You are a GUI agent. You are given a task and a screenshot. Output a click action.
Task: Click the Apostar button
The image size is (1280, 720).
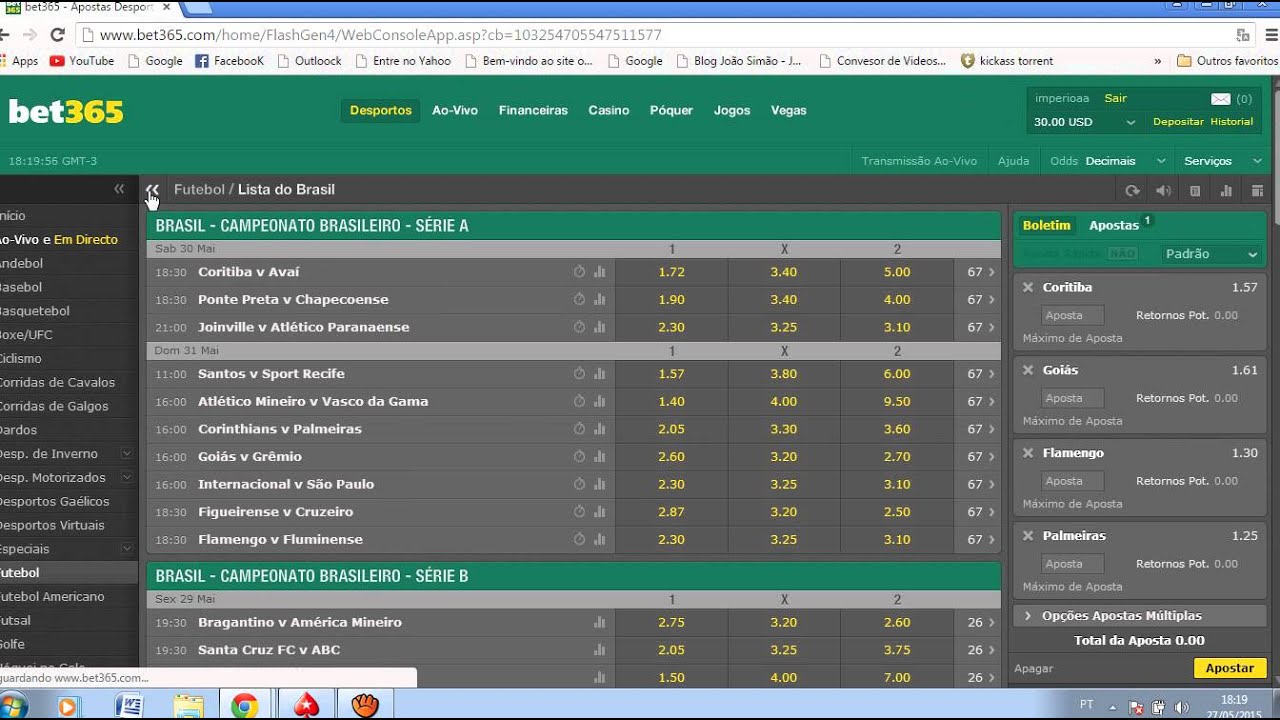coord(1230,668)
